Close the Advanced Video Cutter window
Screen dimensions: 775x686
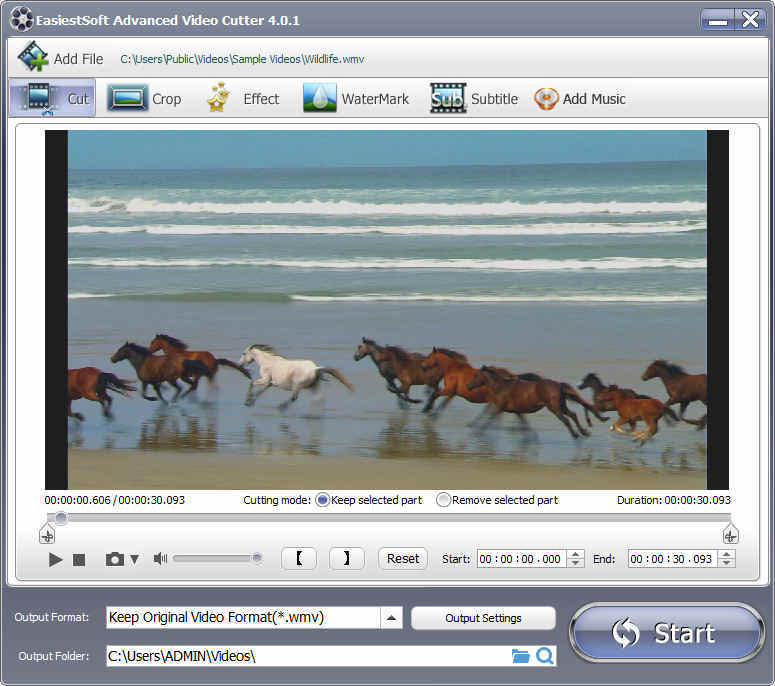[751, 20]
